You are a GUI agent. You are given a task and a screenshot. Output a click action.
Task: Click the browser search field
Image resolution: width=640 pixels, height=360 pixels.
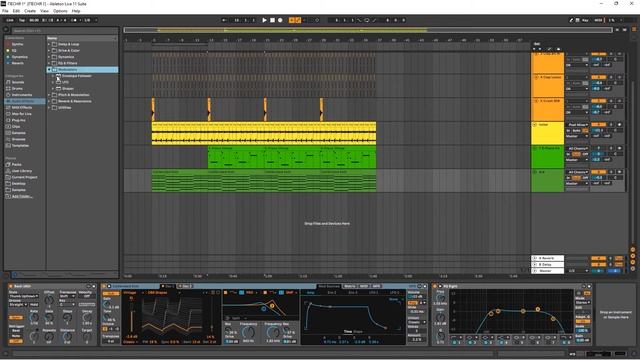pos(64,30)
